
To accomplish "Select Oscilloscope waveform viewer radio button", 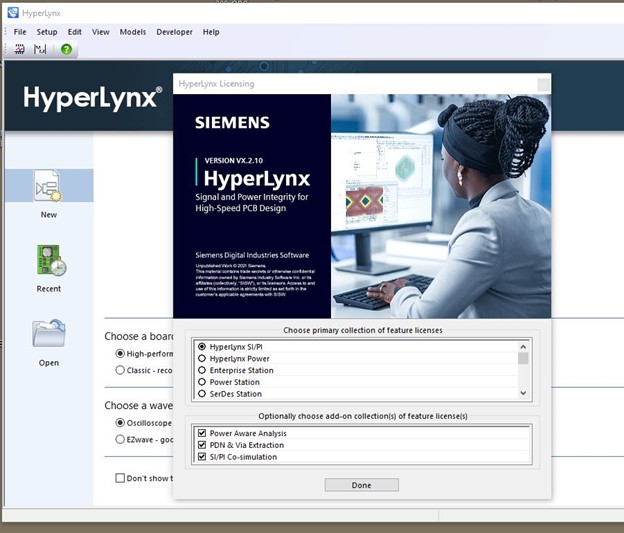I will (120, 422).
